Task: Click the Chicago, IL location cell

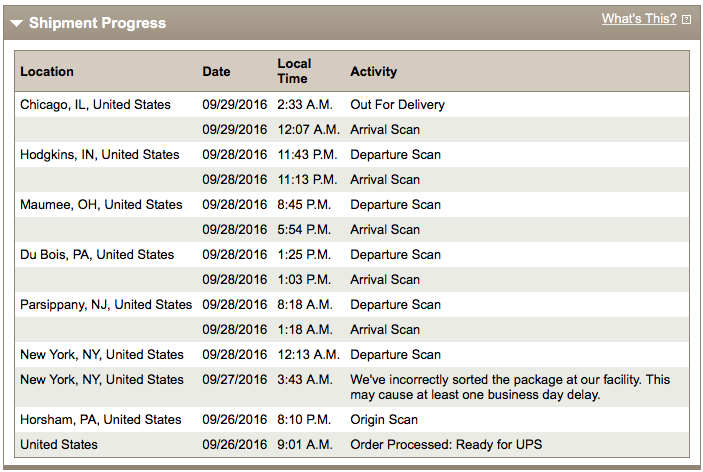Action: 95,104
